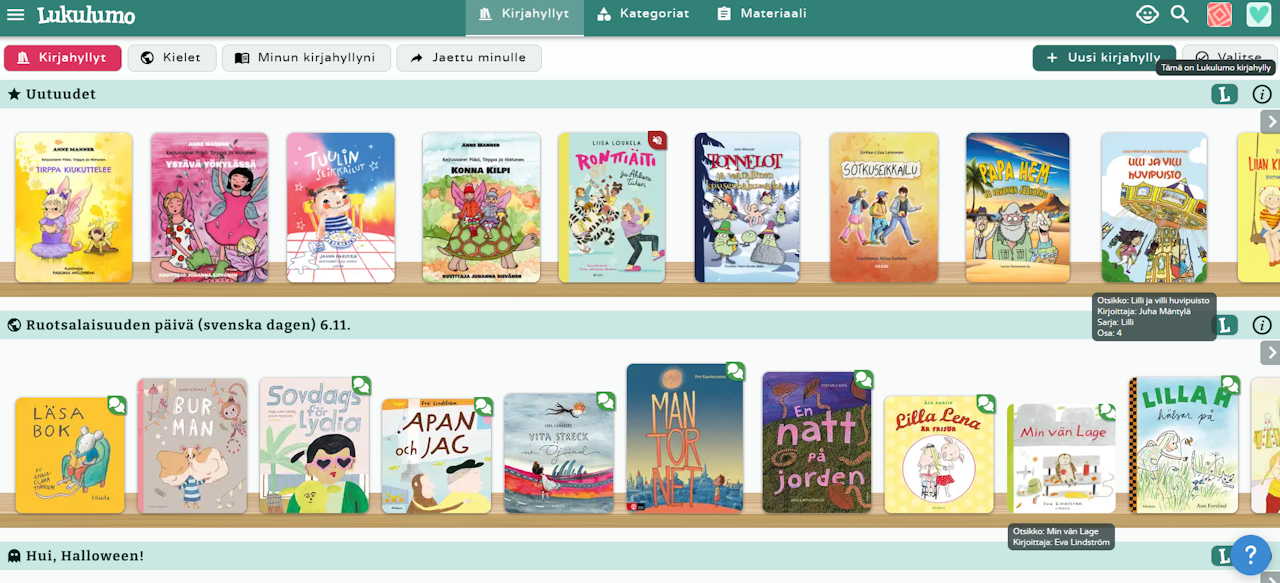Click the search magnifier icon
1280x583 pixels.
tap(1180, 14)
